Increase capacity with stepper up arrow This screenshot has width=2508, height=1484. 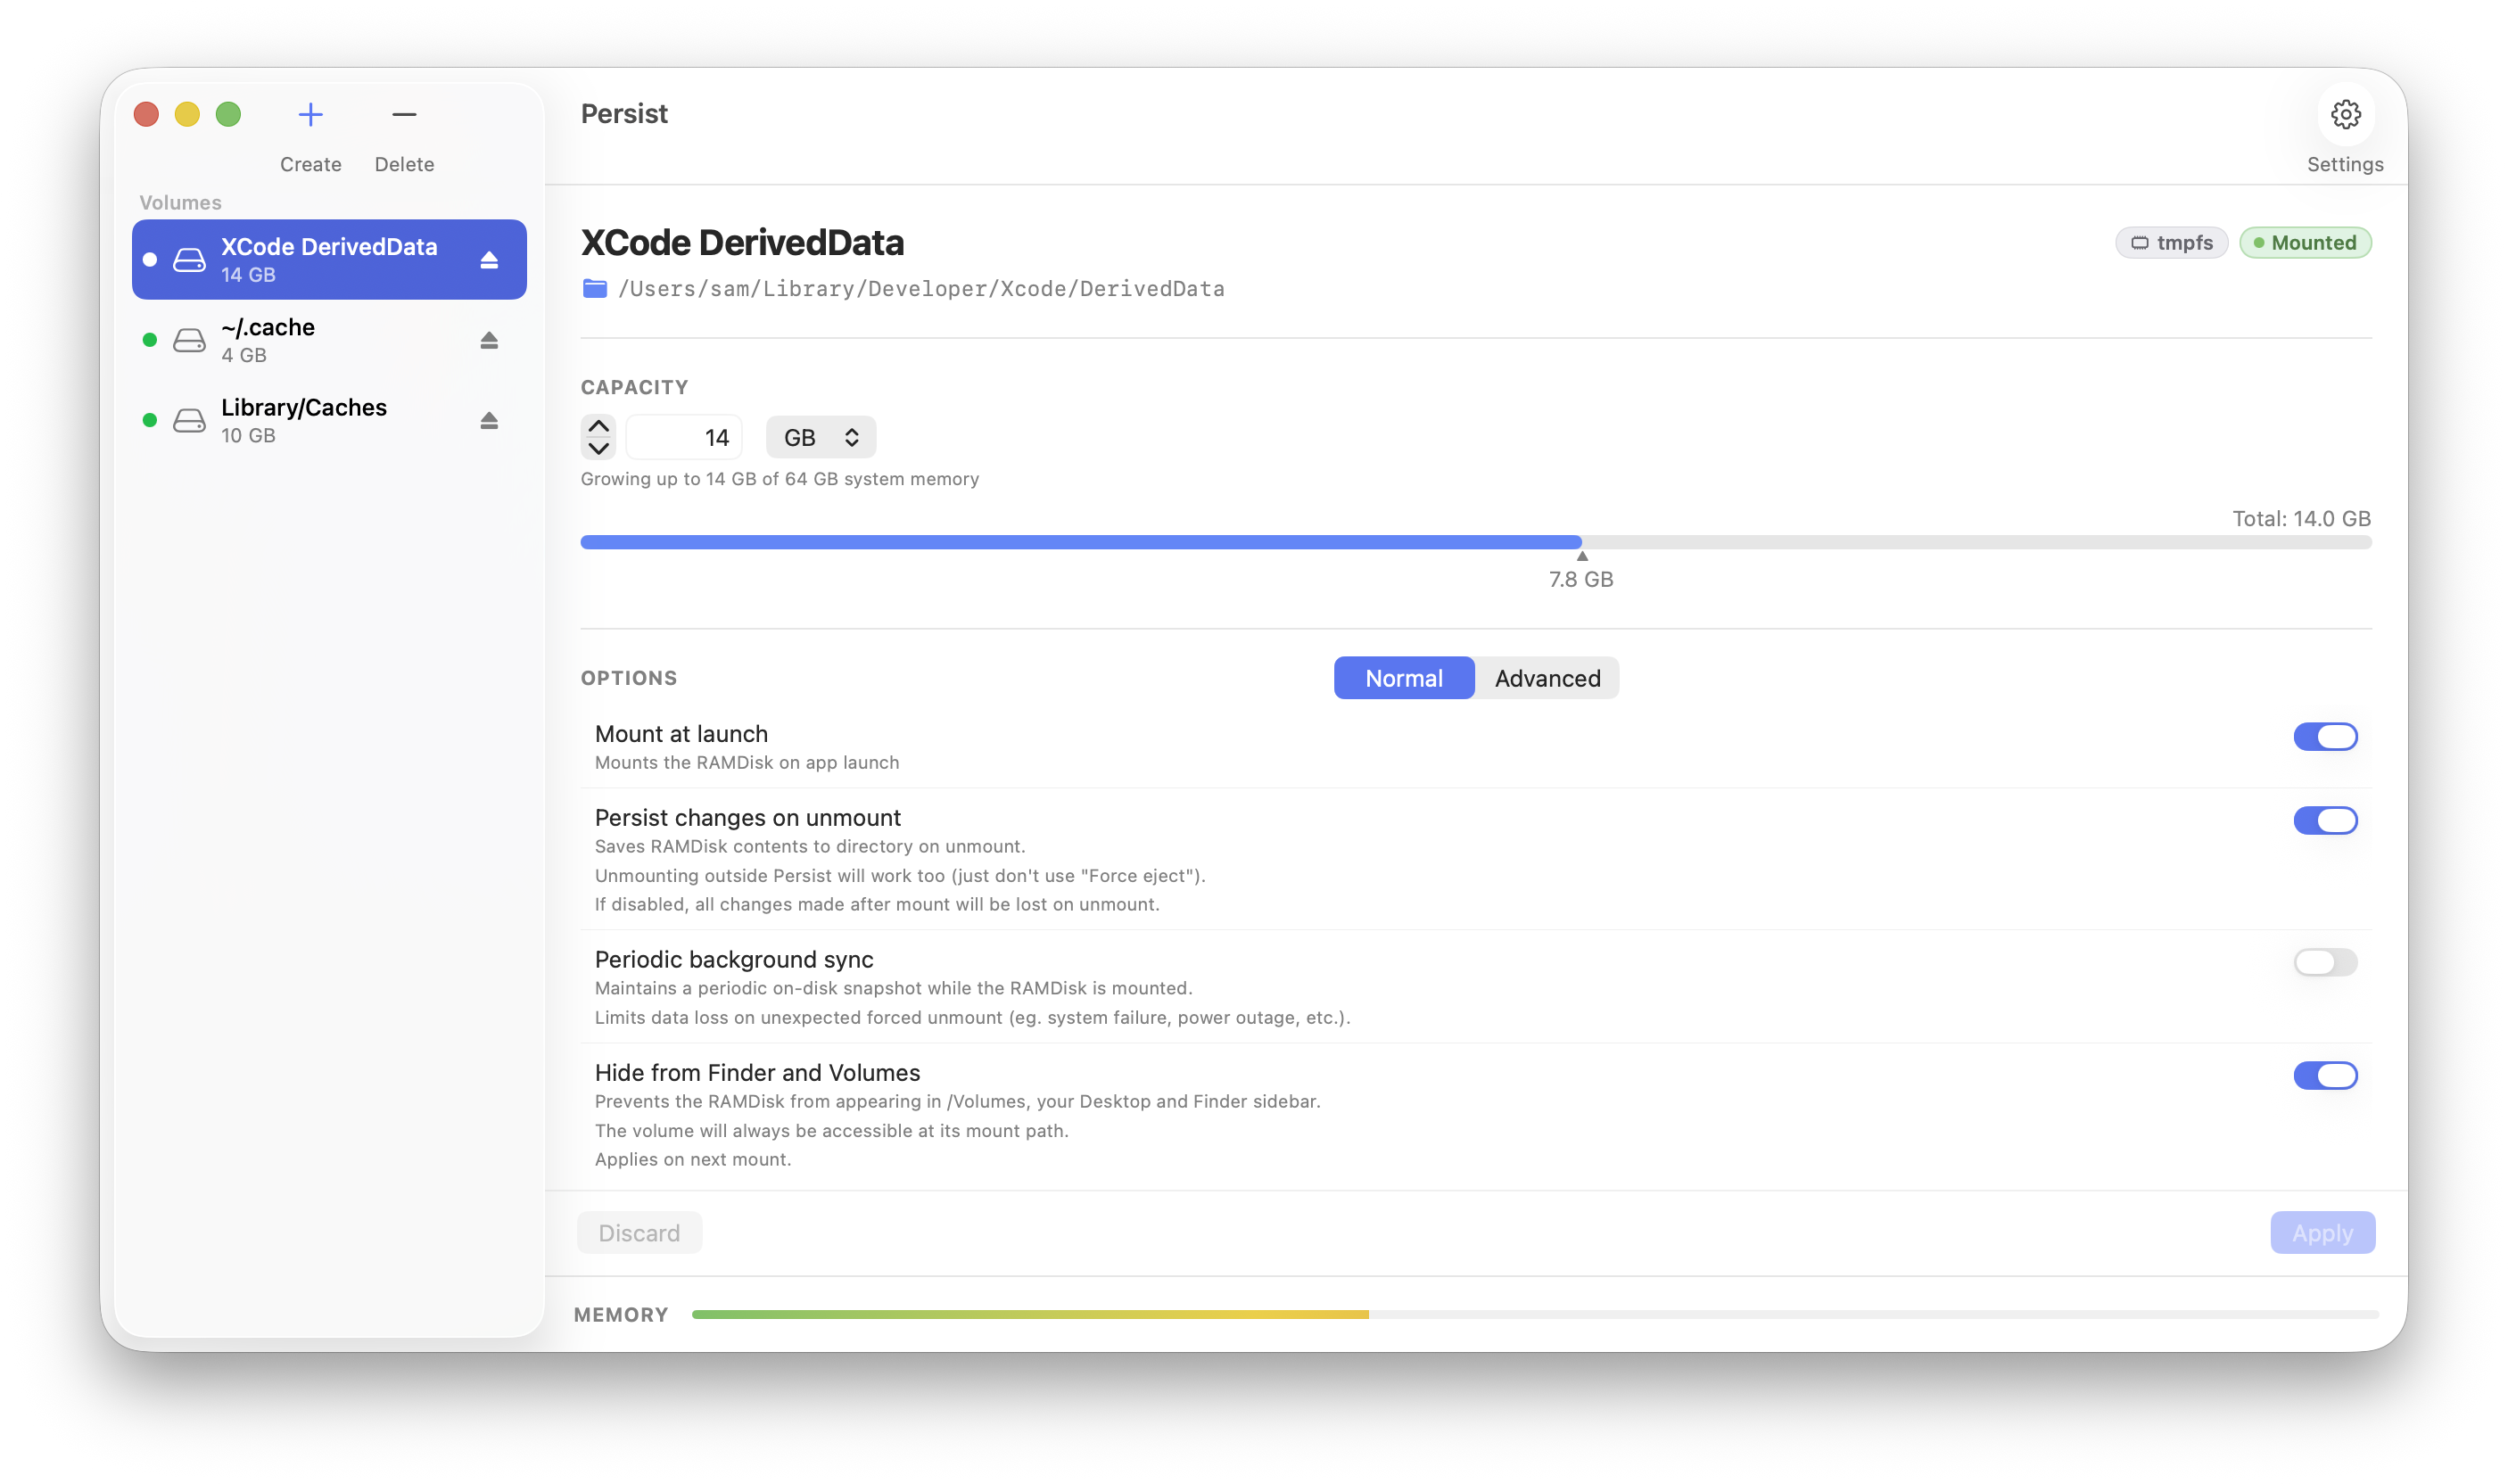[598, 426]
